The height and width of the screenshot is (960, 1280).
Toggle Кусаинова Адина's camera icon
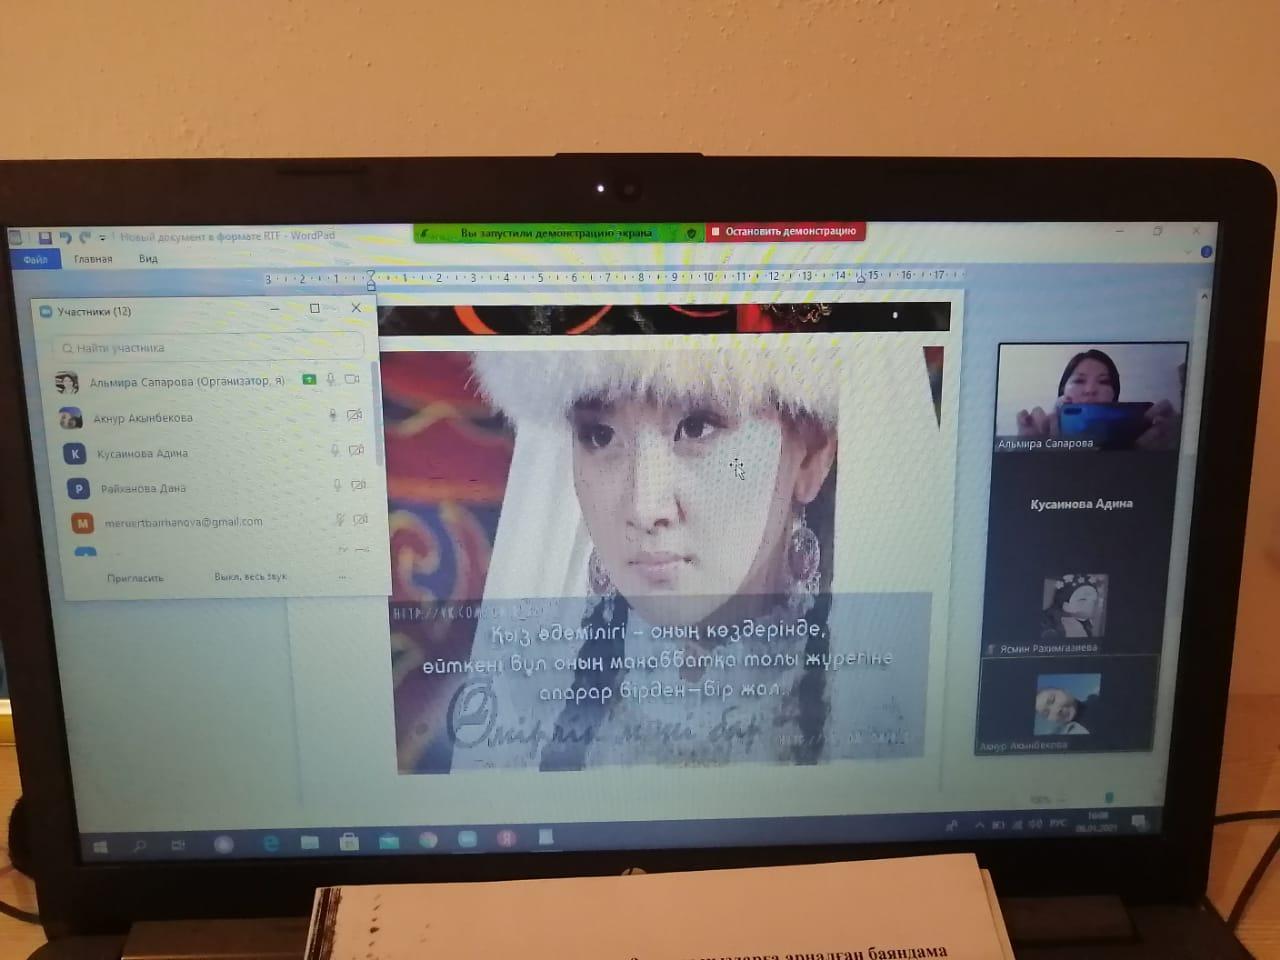coord(357,451)
